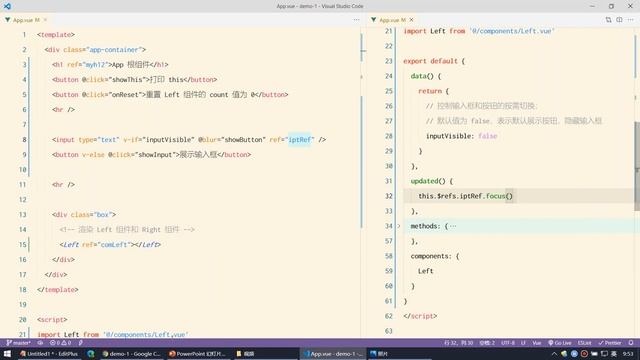Click the Prettier status bar item
This screenshot has height=360, width=640.
pyautogui.click(x=609, y=343)
